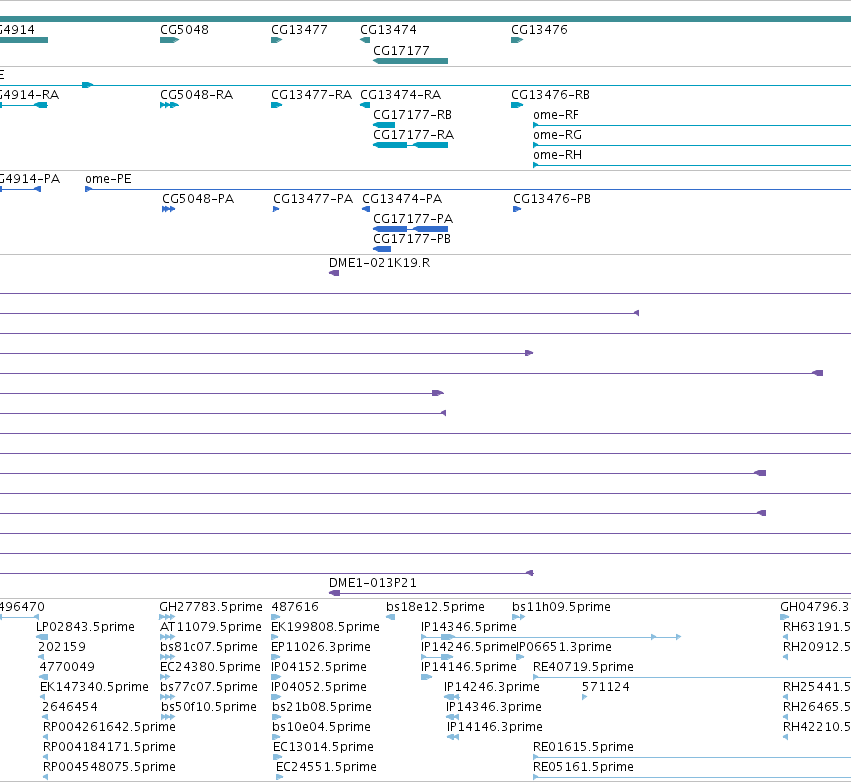The image size is (851, 782).
Task: Click protein CG17177-PB
Action: pos(412,239)
